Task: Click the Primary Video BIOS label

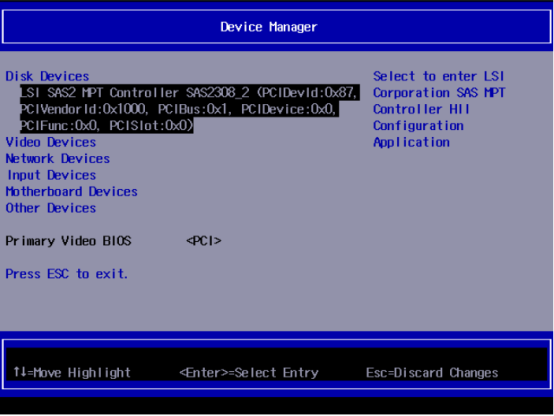Action: click(68, 241)
